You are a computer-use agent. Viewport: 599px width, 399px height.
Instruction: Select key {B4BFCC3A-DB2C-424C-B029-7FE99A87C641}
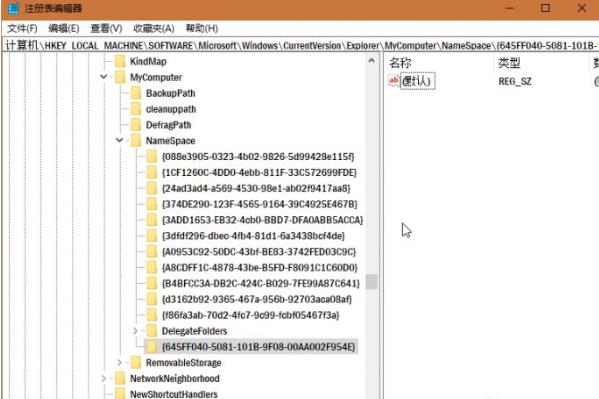pos(261,284)
